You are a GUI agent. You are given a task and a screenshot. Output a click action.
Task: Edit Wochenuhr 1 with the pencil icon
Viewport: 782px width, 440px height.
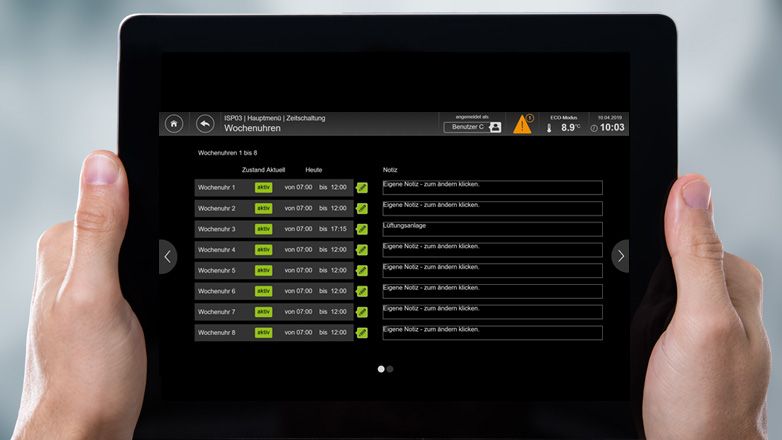click(362, 187)
